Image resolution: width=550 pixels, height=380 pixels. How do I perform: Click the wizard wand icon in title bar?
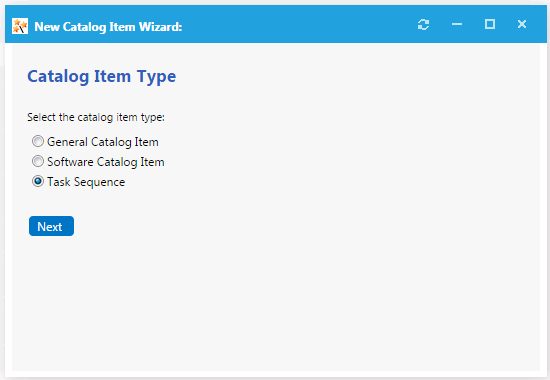[x=20, y=26]
